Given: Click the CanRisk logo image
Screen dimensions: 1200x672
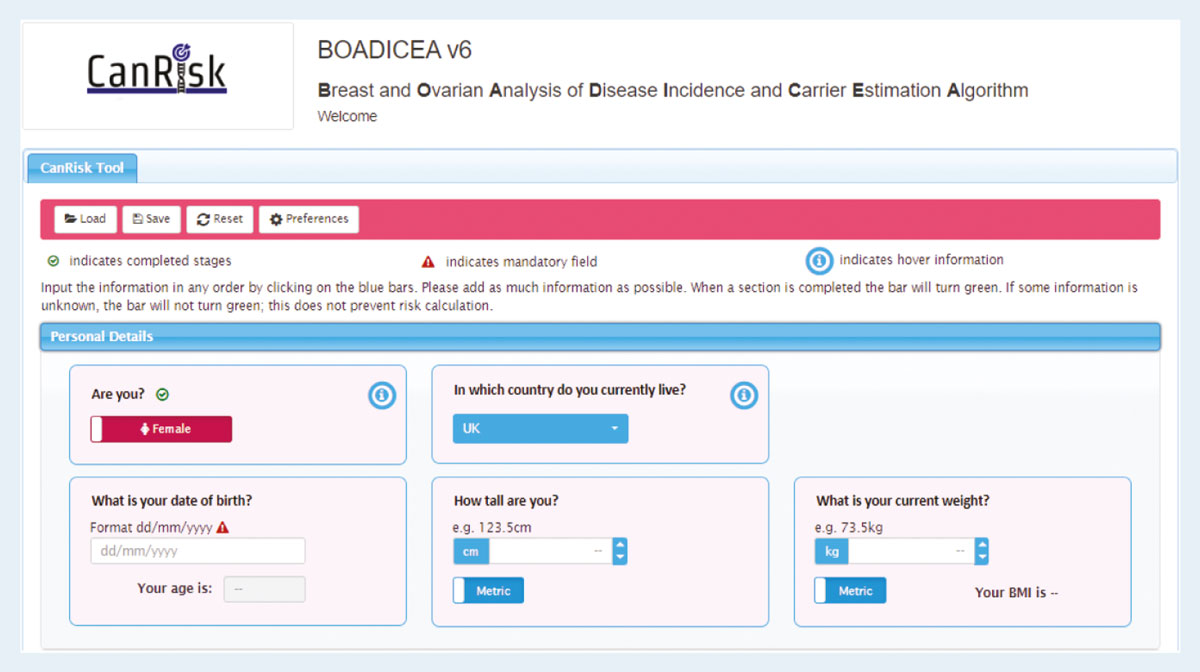Looking at the screenshot, I should (x=157, y=69).
